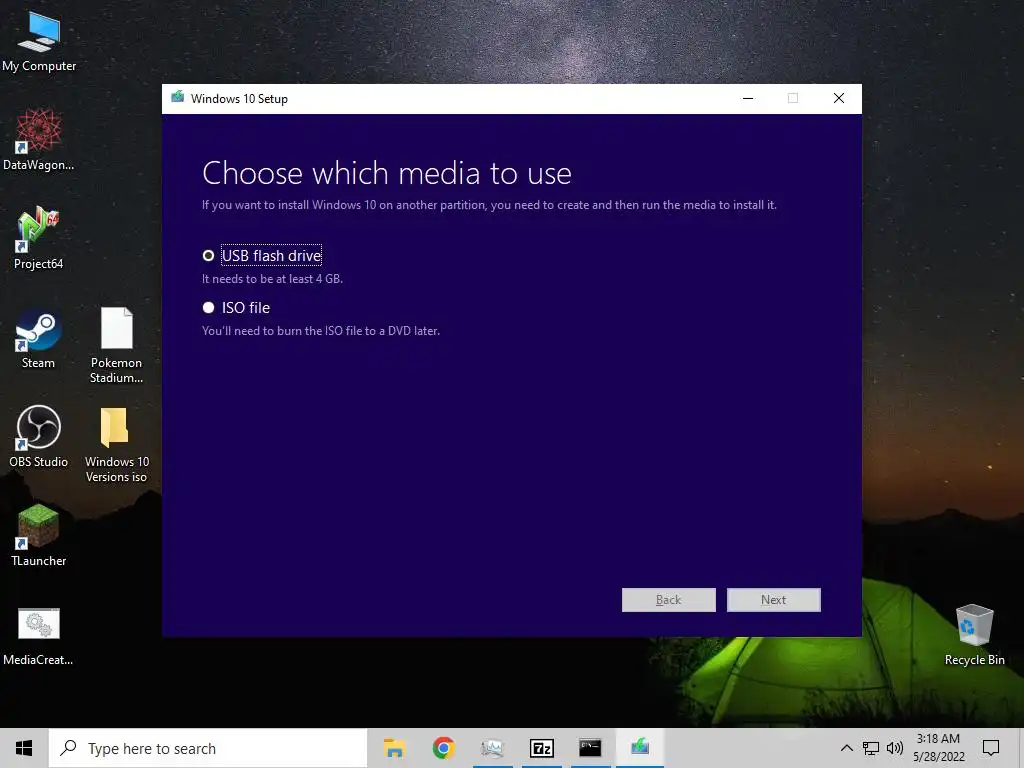Click the 'Choose which media to use' heading
The height and width of the screenshot is (768, 1024).
tap(387, 173)
